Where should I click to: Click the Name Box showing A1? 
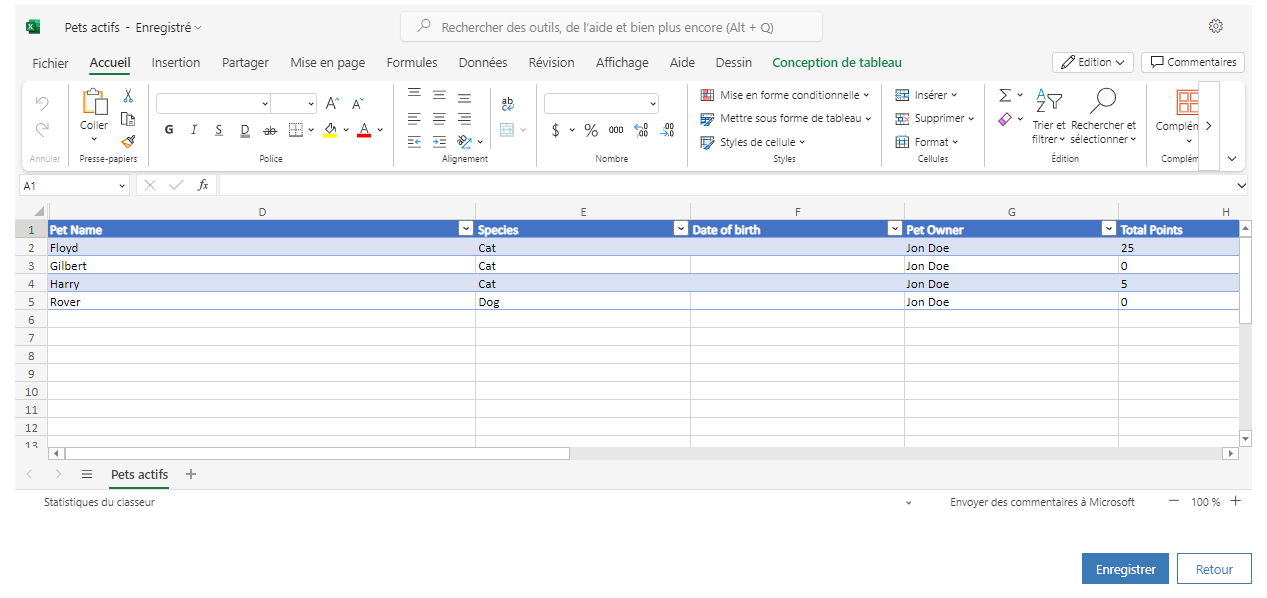pos(75,185)
